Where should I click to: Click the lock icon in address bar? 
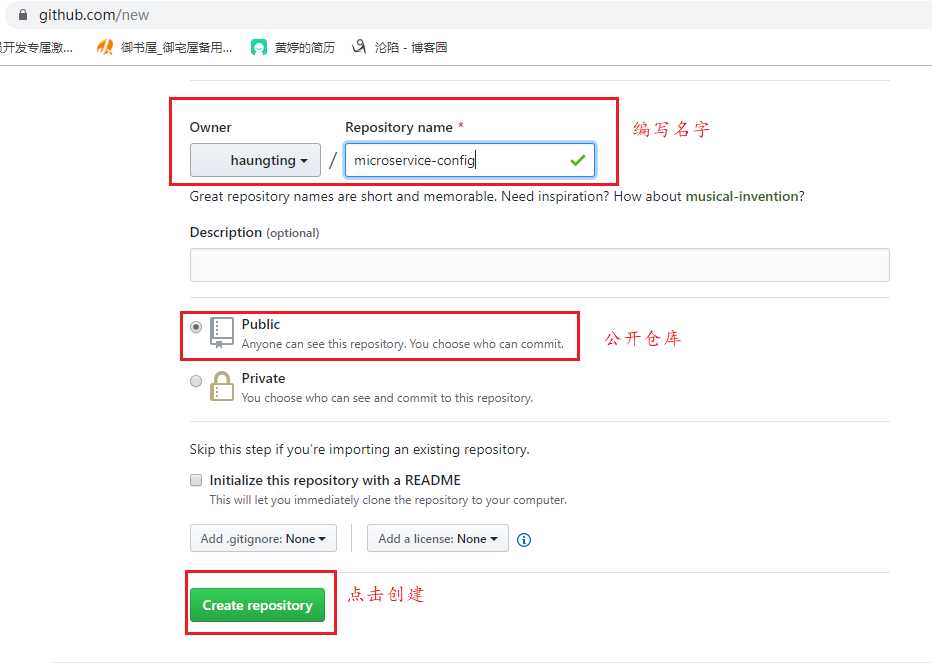pos(23,15)
